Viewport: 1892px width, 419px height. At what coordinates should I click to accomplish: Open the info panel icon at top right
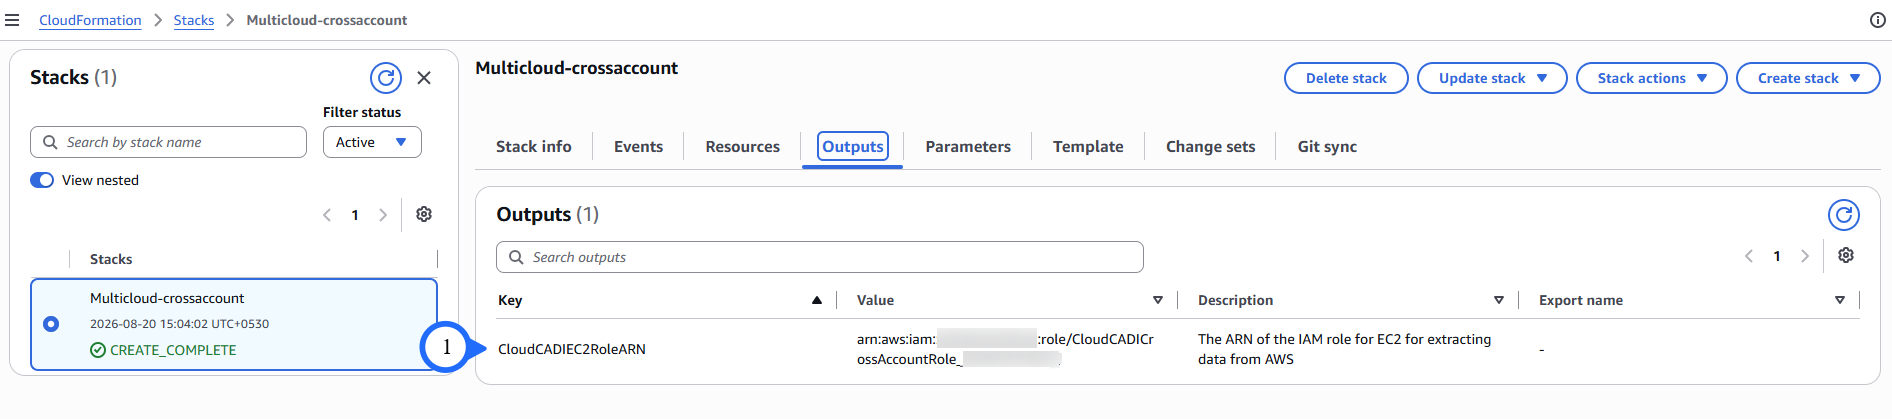click(1877, 20)
